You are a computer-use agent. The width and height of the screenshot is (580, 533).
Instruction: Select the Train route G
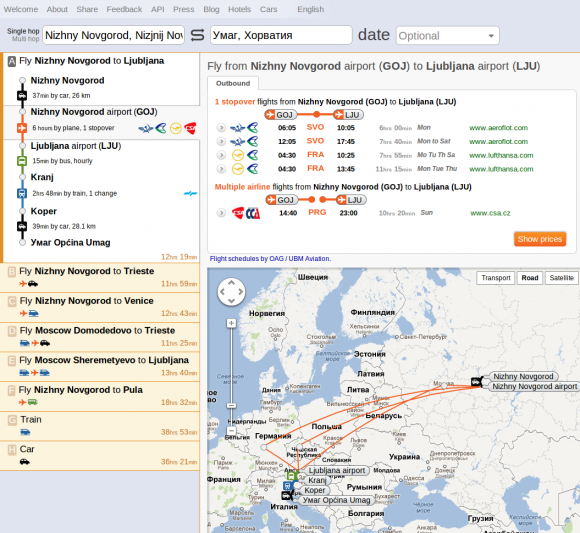(x=100, y=426)
